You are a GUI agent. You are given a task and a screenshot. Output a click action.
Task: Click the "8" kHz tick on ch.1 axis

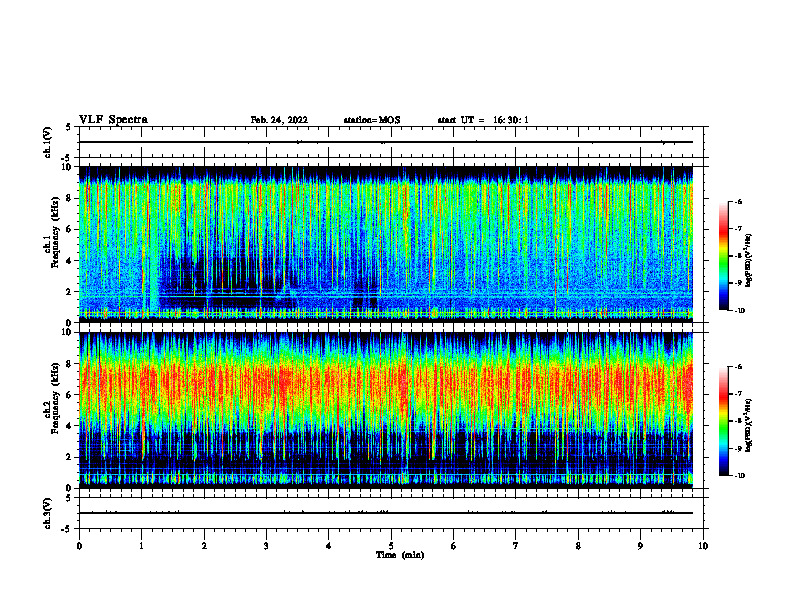pyautogui.click(x=69, y=198)
